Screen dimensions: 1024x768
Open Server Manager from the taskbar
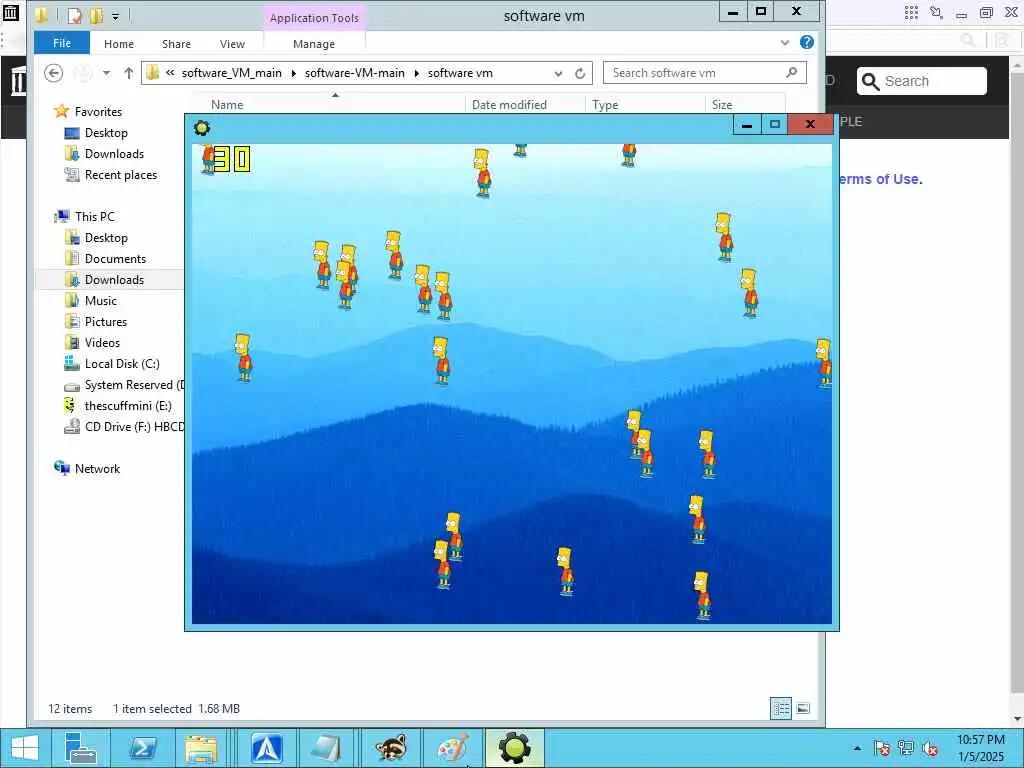pyautogui.click(x=81, y=748)
